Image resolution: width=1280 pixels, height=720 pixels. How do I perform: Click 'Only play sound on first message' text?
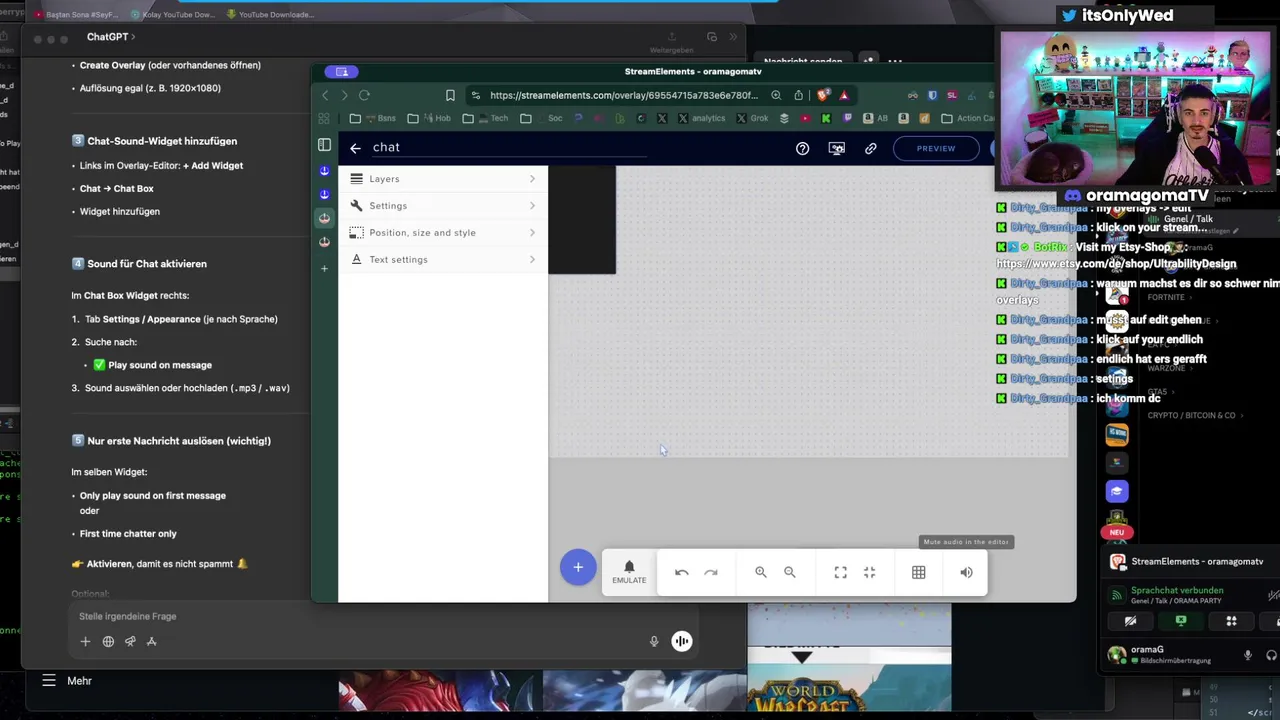coord(153,496)
